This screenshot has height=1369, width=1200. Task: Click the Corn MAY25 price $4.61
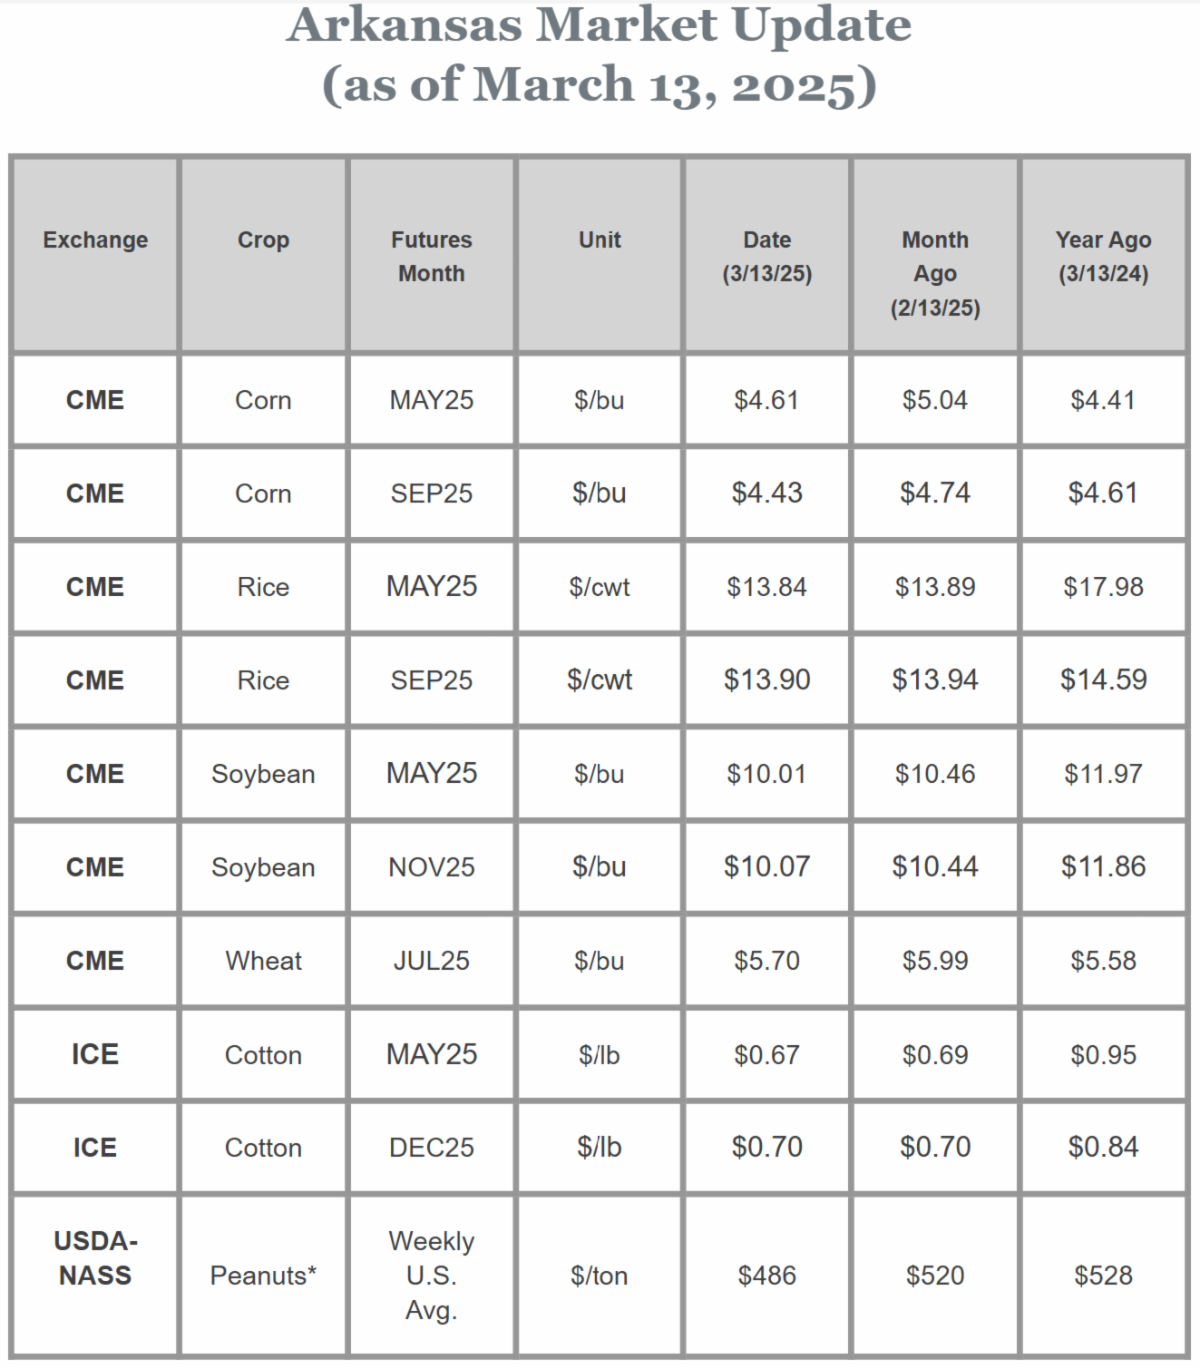click(767, 400)
